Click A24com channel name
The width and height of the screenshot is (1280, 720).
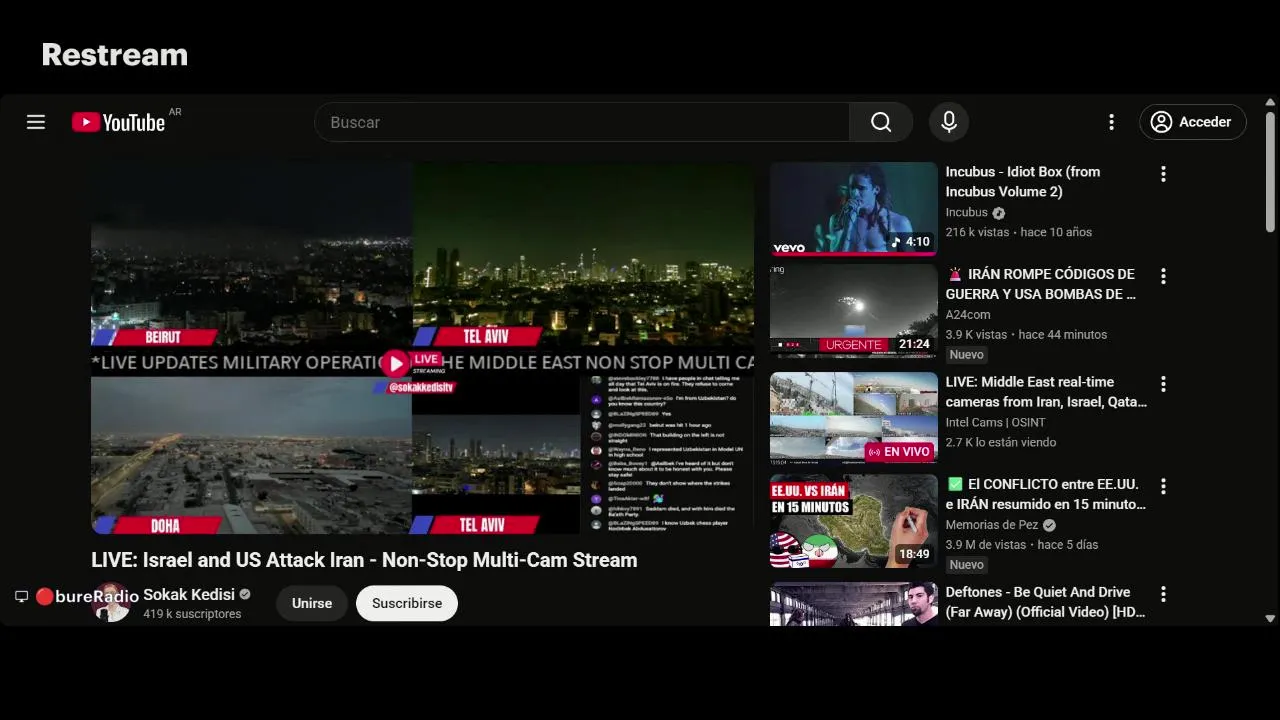[968, 314]
